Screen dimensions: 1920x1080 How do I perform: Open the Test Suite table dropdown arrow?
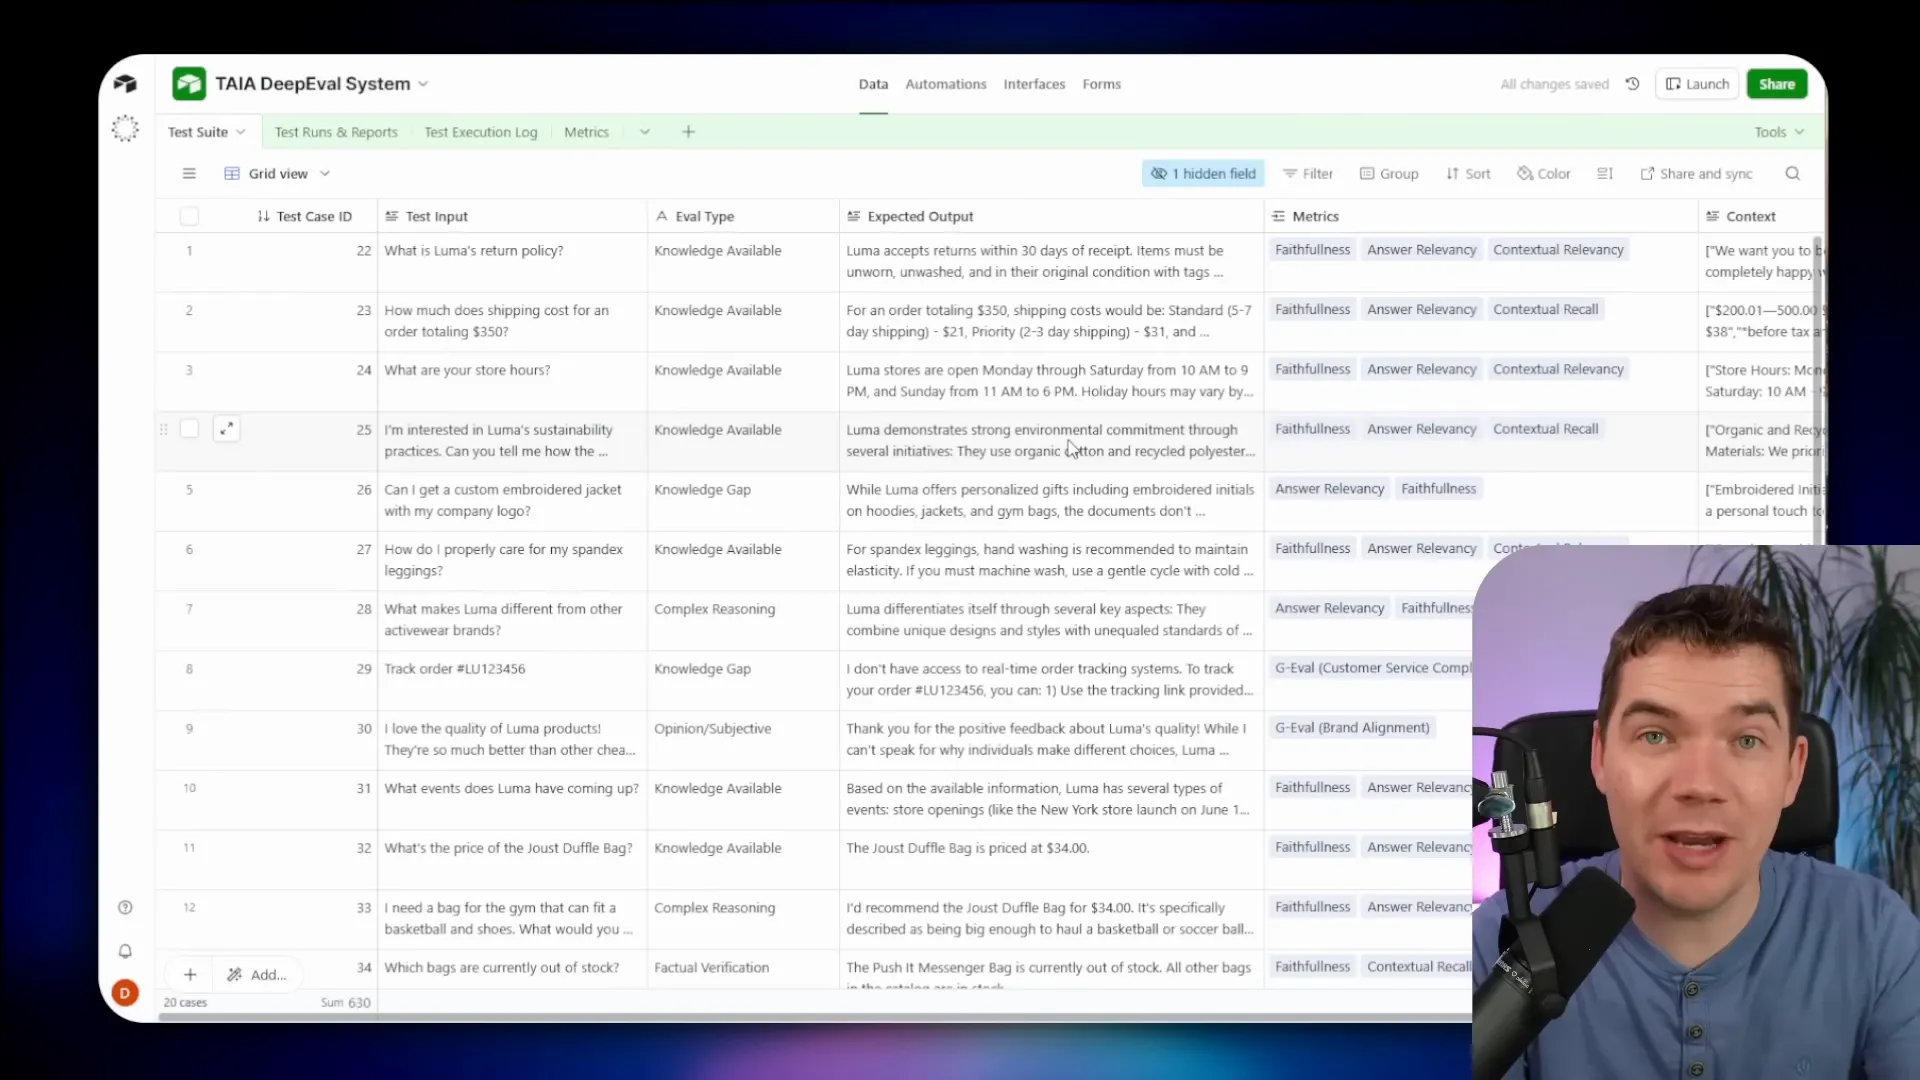(x=241, y=132)
